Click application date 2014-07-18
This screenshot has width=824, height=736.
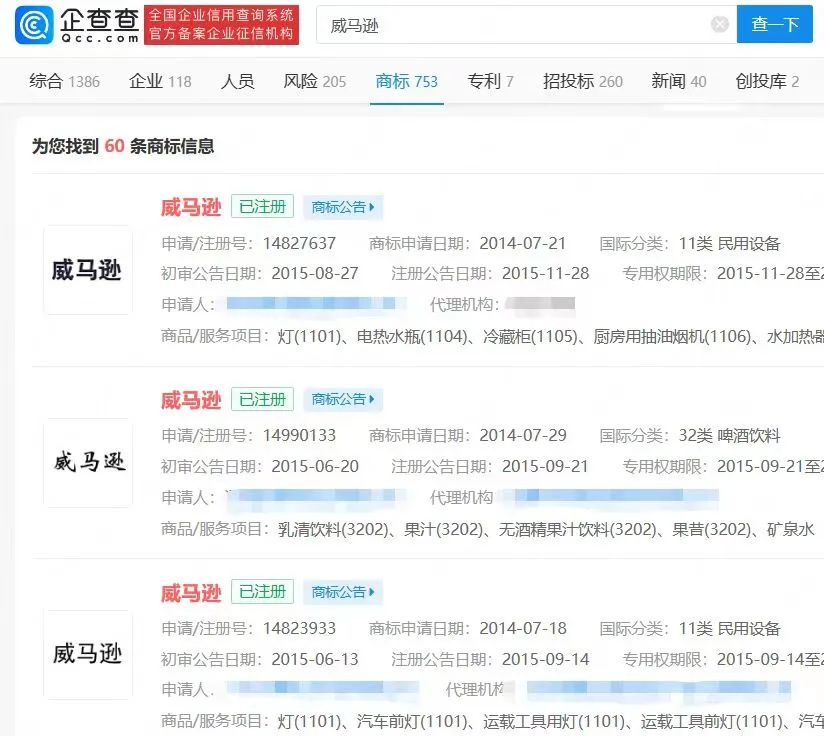click(522, 628)
